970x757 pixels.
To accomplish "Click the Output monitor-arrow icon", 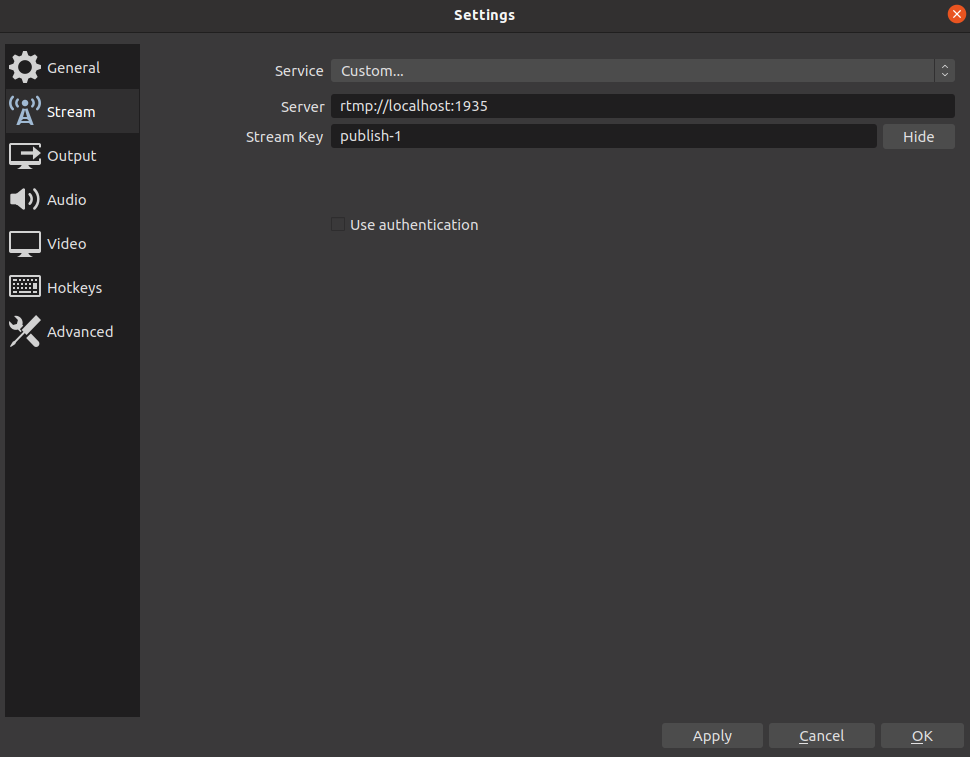I will tap(25, 156).
